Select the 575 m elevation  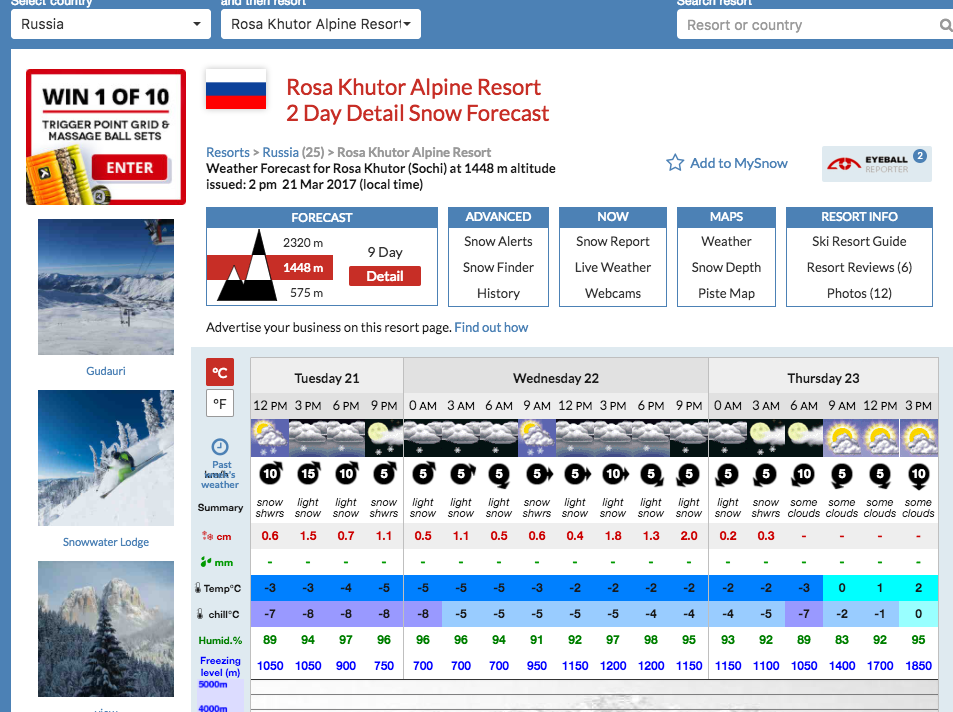click(x=306, y=292)
